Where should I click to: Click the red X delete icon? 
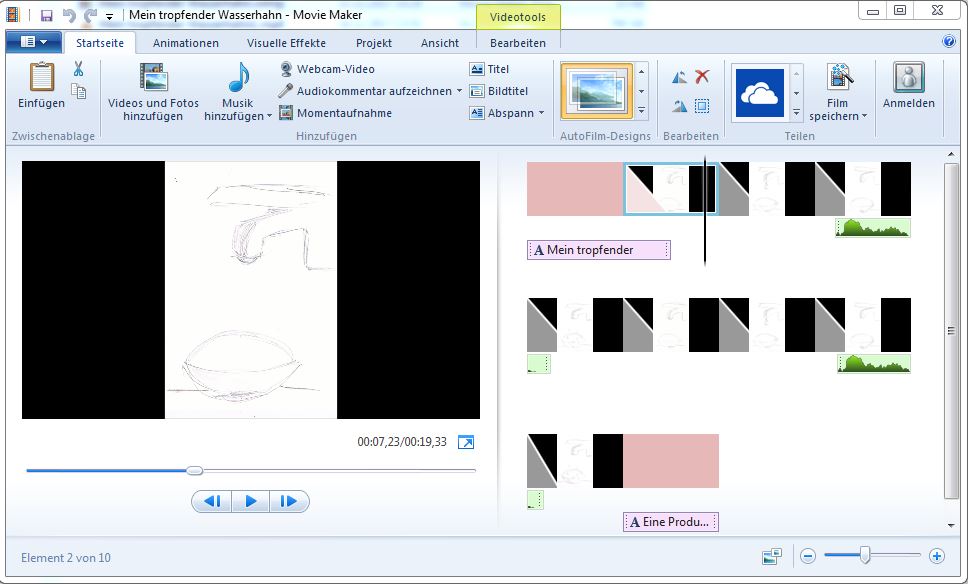pos(702,77)
